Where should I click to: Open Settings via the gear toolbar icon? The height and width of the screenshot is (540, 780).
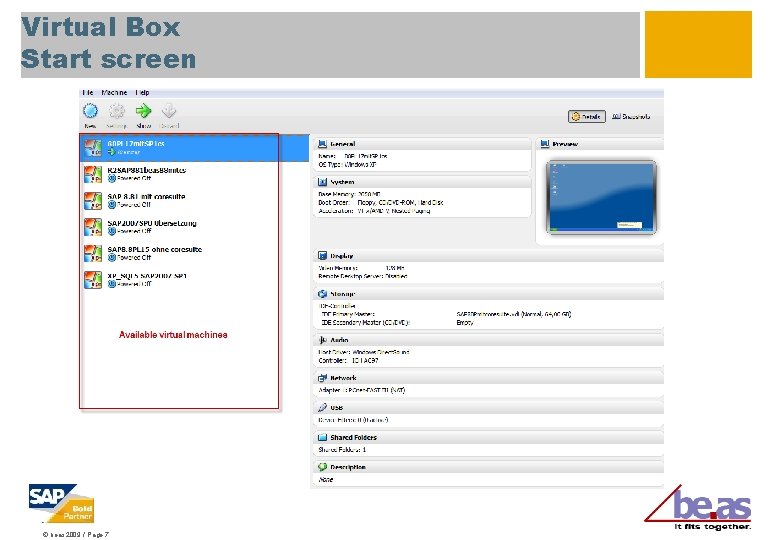(x=117, y=111)
